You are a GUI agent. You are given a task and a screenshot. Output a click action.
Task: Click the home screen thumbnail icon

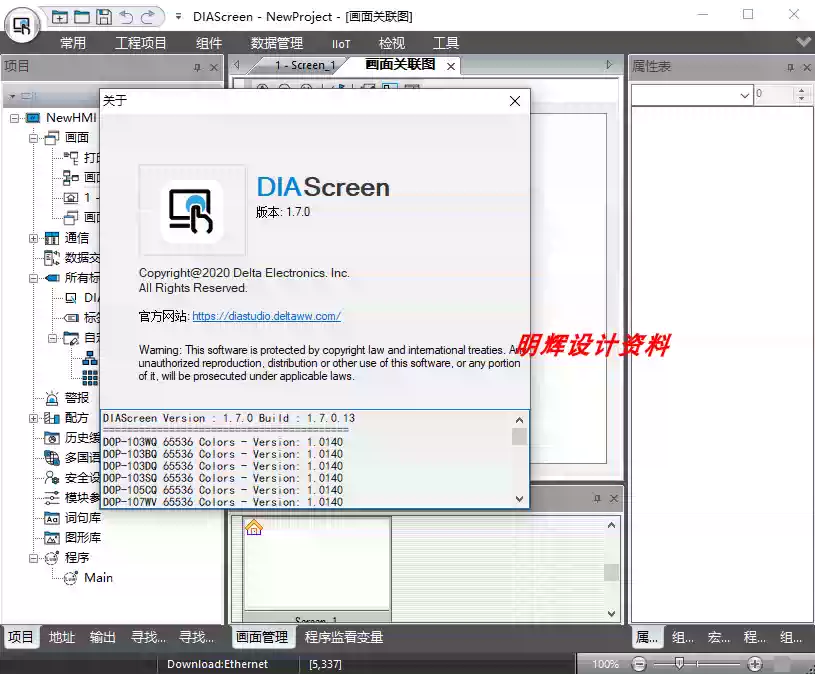(254, 527)
